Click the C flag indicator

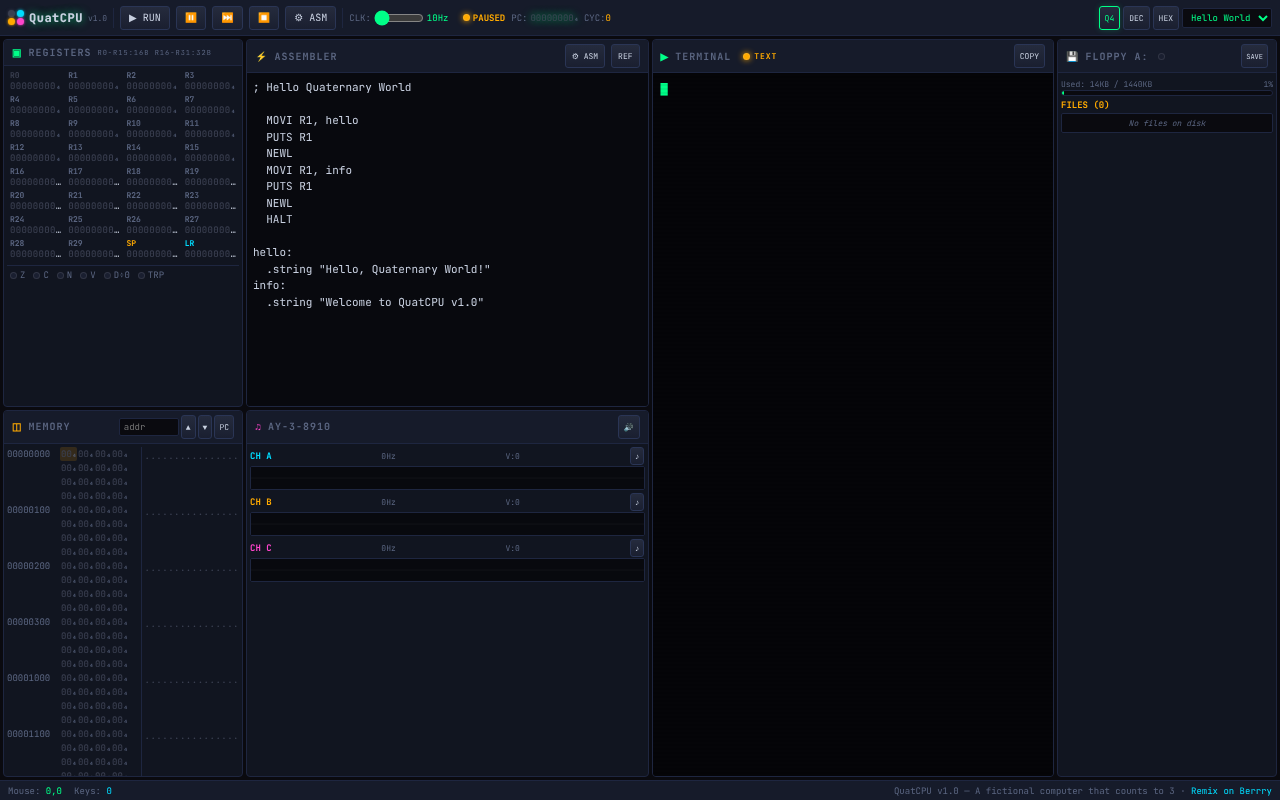tap(41, 275)
